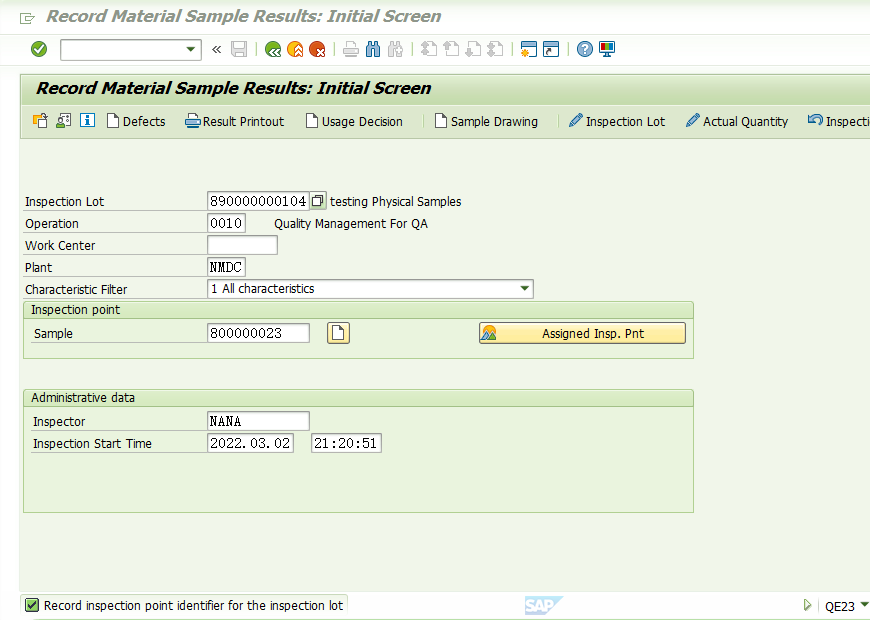Screen dimensions: 870x620
Task: Click Assigned Insp. Pnt button
Action: pyautogui.click(x=583, y=333)
